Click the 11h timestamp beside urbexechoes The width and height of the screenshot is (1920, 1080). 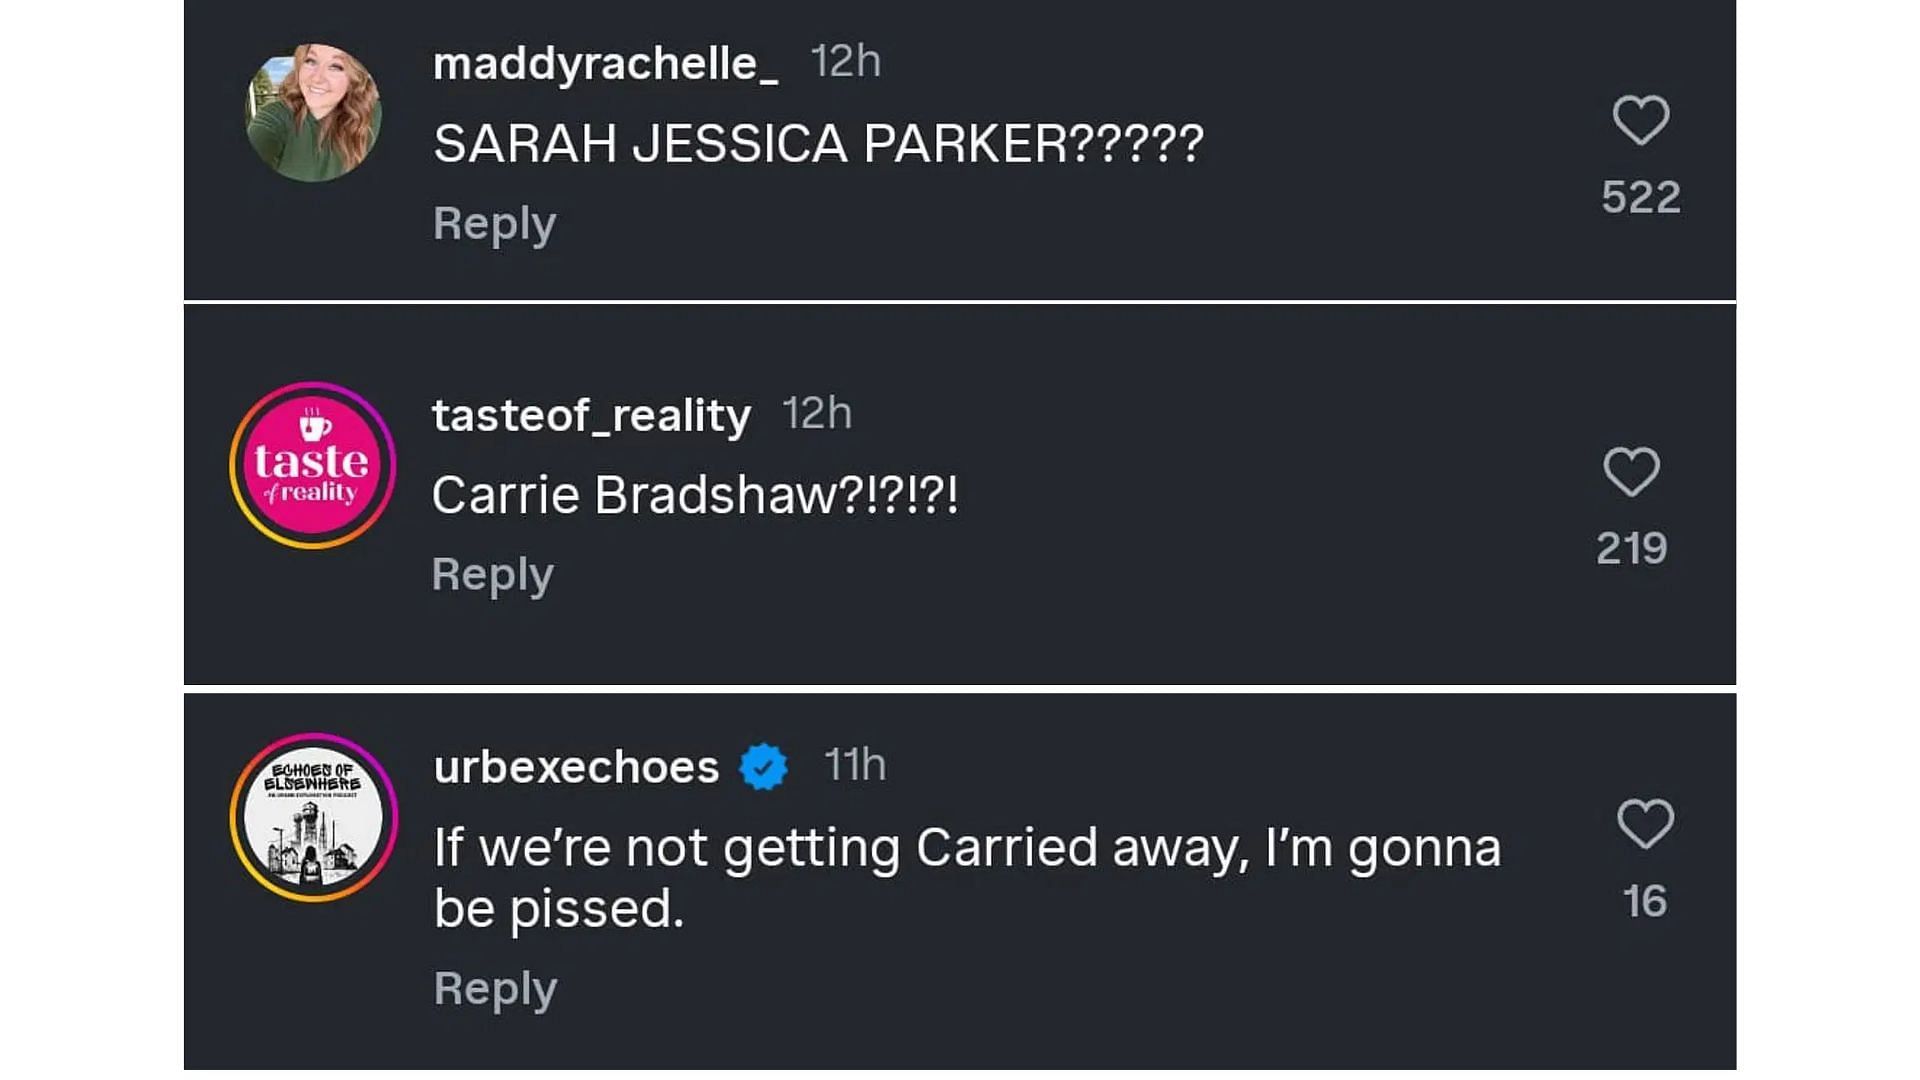pos(855,765)
